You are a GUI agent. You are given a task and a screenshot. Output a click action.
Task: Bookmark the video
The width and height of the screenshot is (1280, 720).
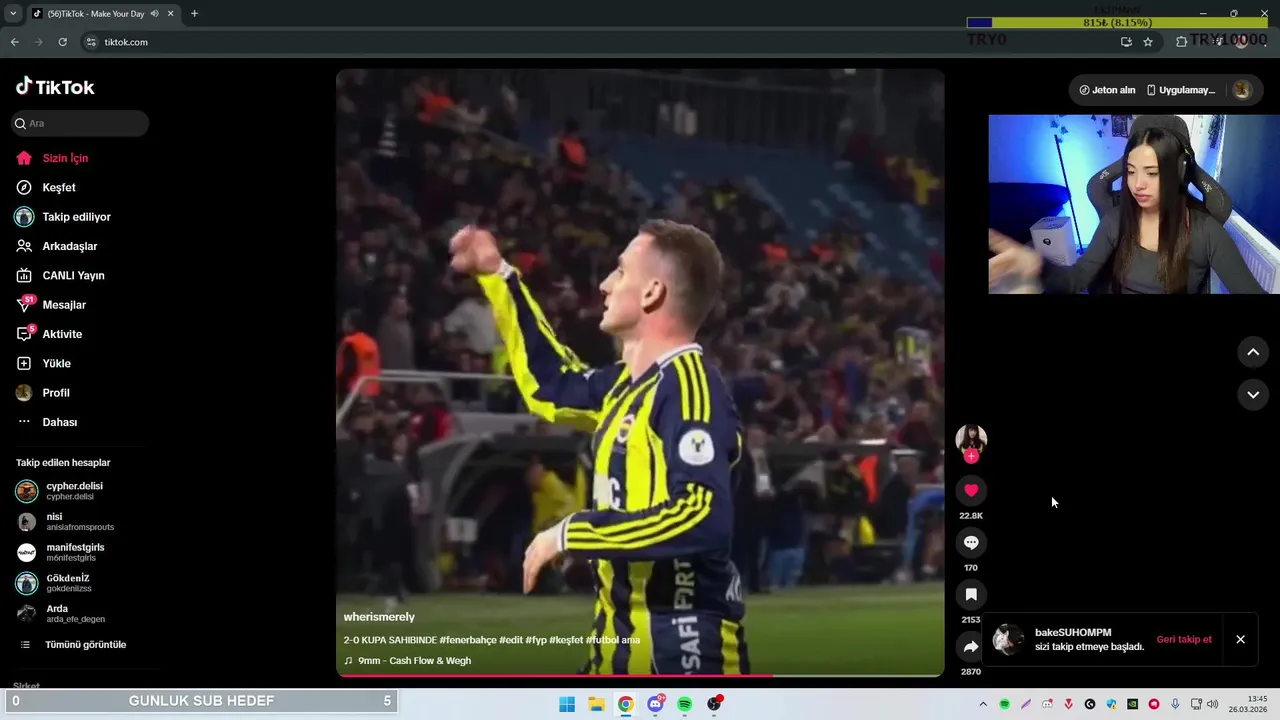tap(971, 594)
